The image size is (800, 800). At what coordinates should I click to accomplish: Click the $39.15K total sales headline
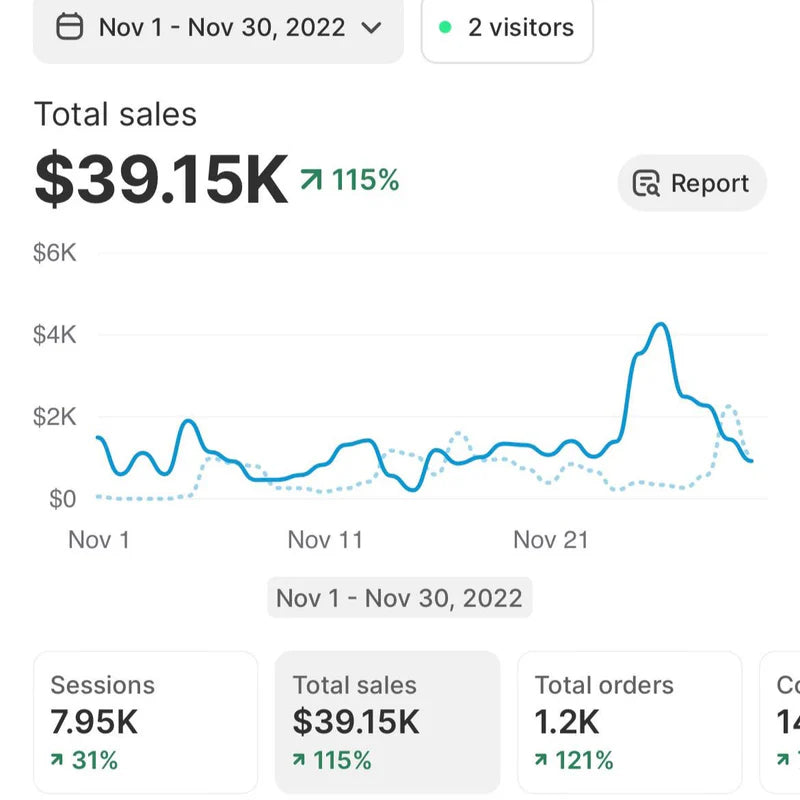(x=161, y=181)
